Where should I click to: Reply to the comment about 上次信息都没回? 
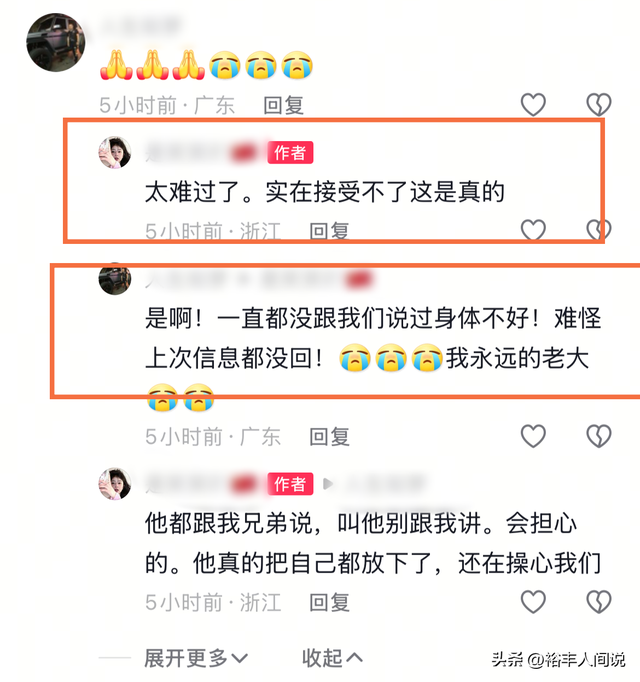tap(329, 437)
